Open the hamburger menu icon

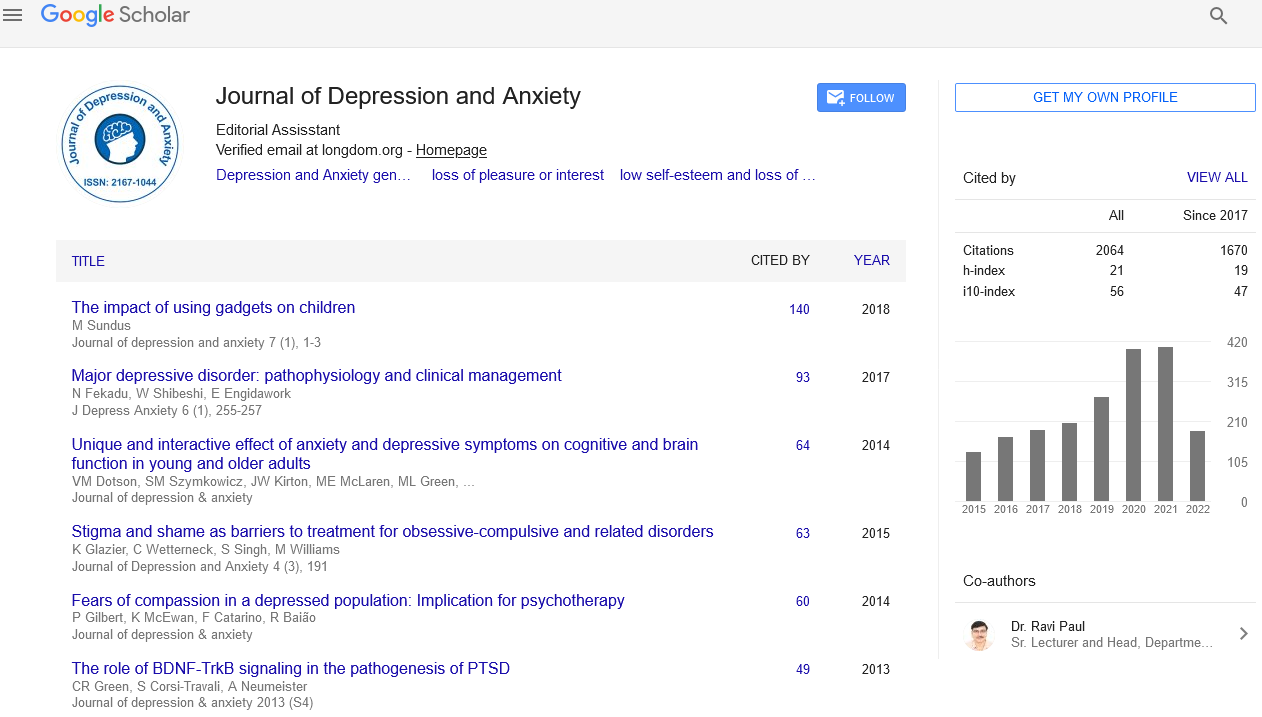click(x=13, y=15)
